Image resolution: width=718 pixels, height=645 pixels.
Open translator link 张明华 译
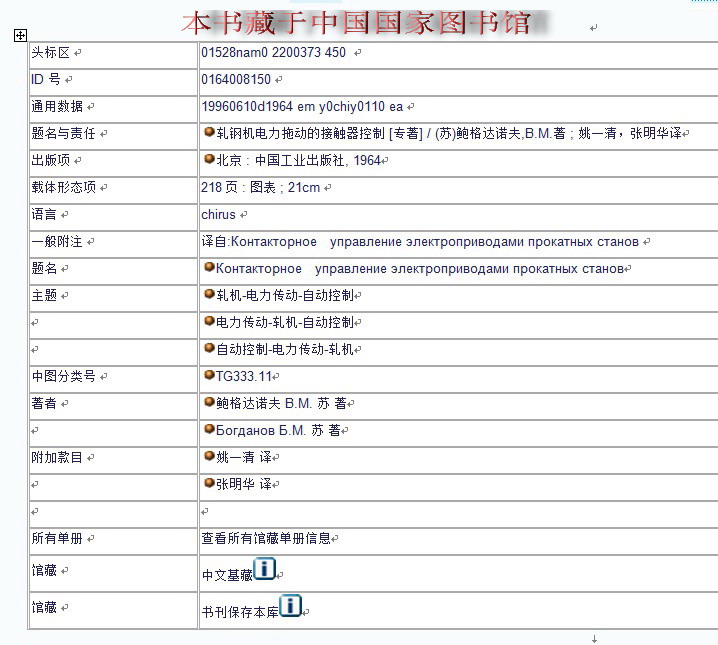[x=244, y=485]
